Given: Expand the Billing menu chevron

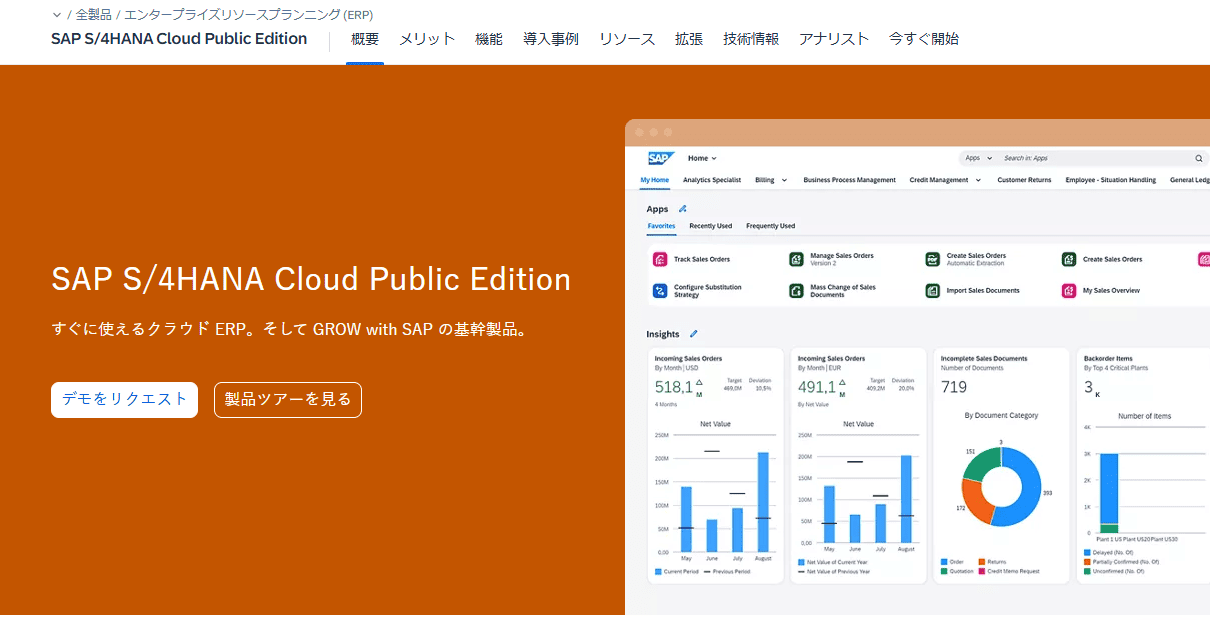Looking at the screenshot, I should [784, 180].
